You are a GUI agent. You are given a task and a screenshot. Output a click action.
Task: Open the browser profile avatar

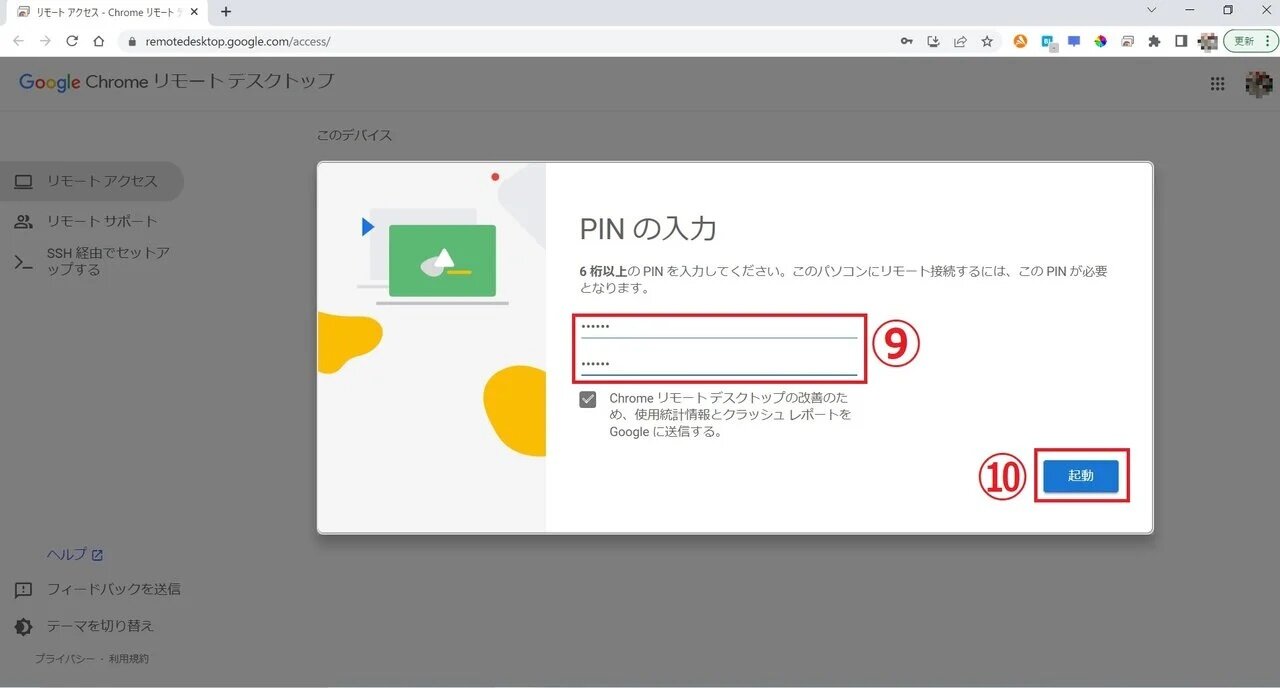pos(1208,41)
